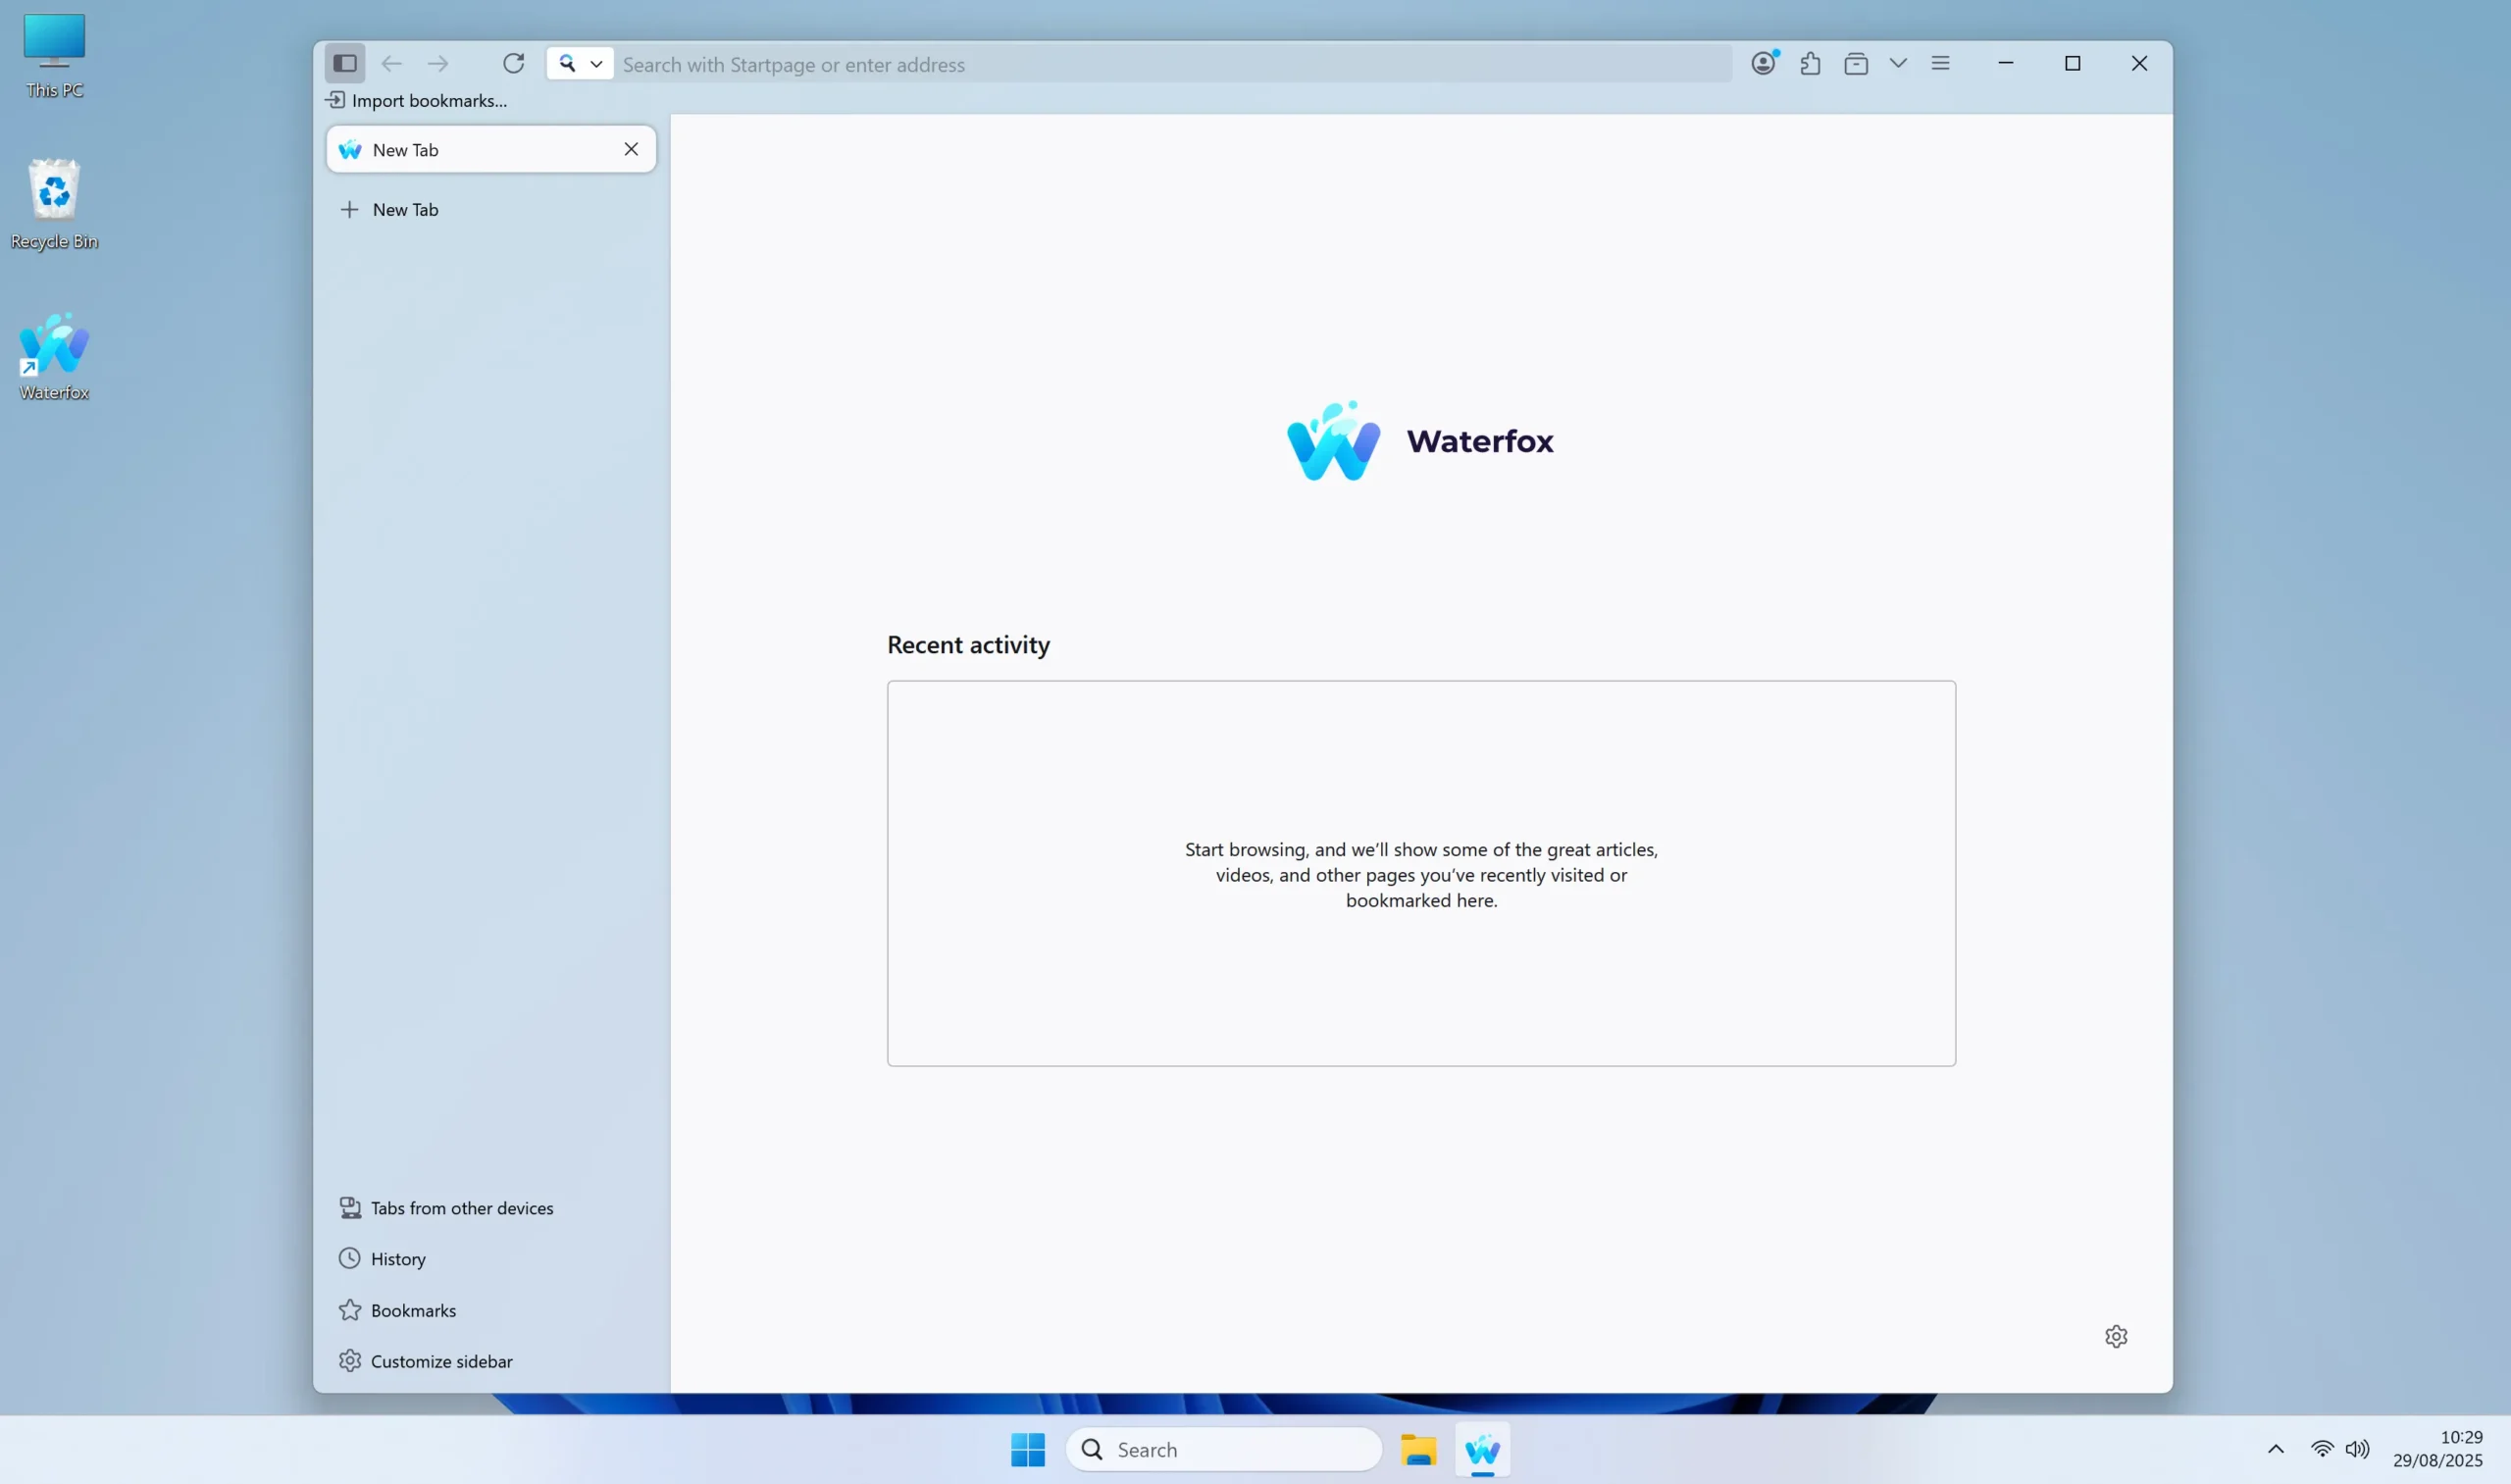Viewport: 2511px width, 1484px height.
Task: Close the New Tab tab
Action: (x=631, y=149)
